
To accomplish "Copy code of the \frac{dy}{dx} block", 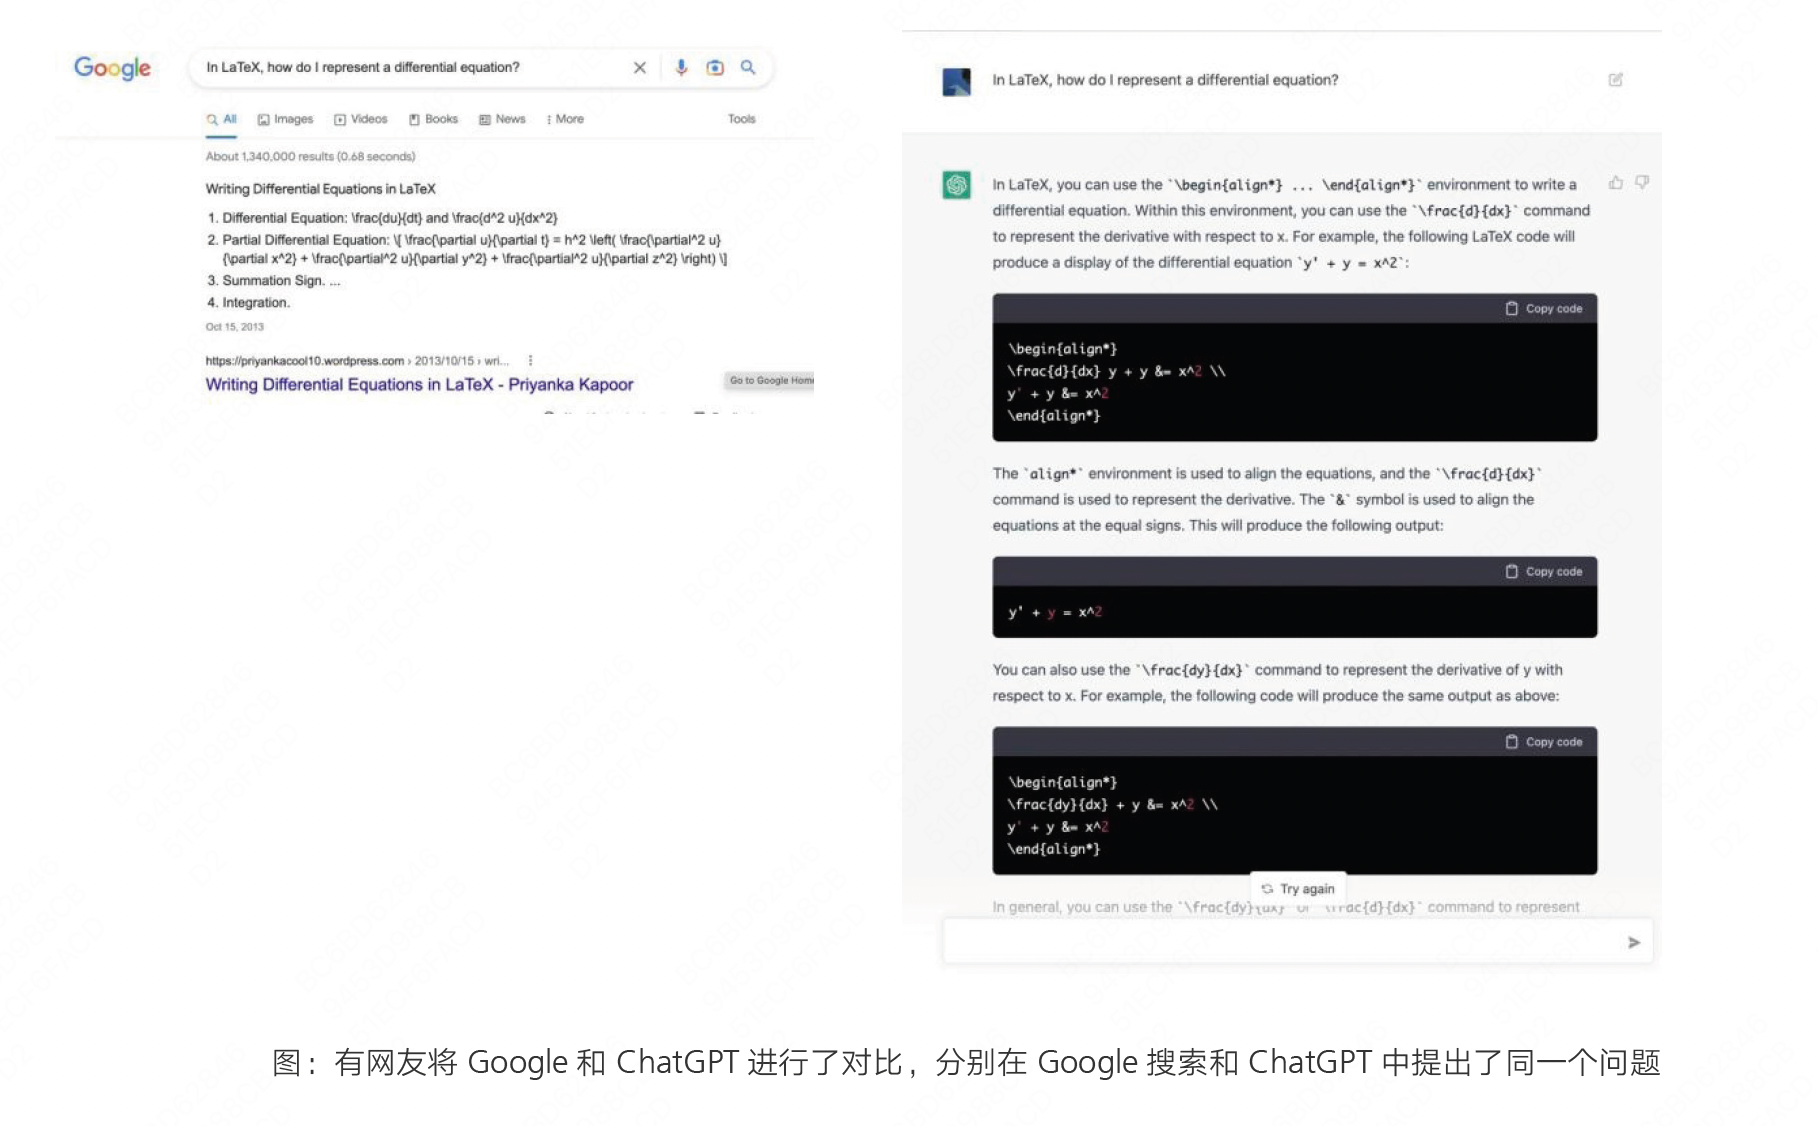I will [1544, 742].
